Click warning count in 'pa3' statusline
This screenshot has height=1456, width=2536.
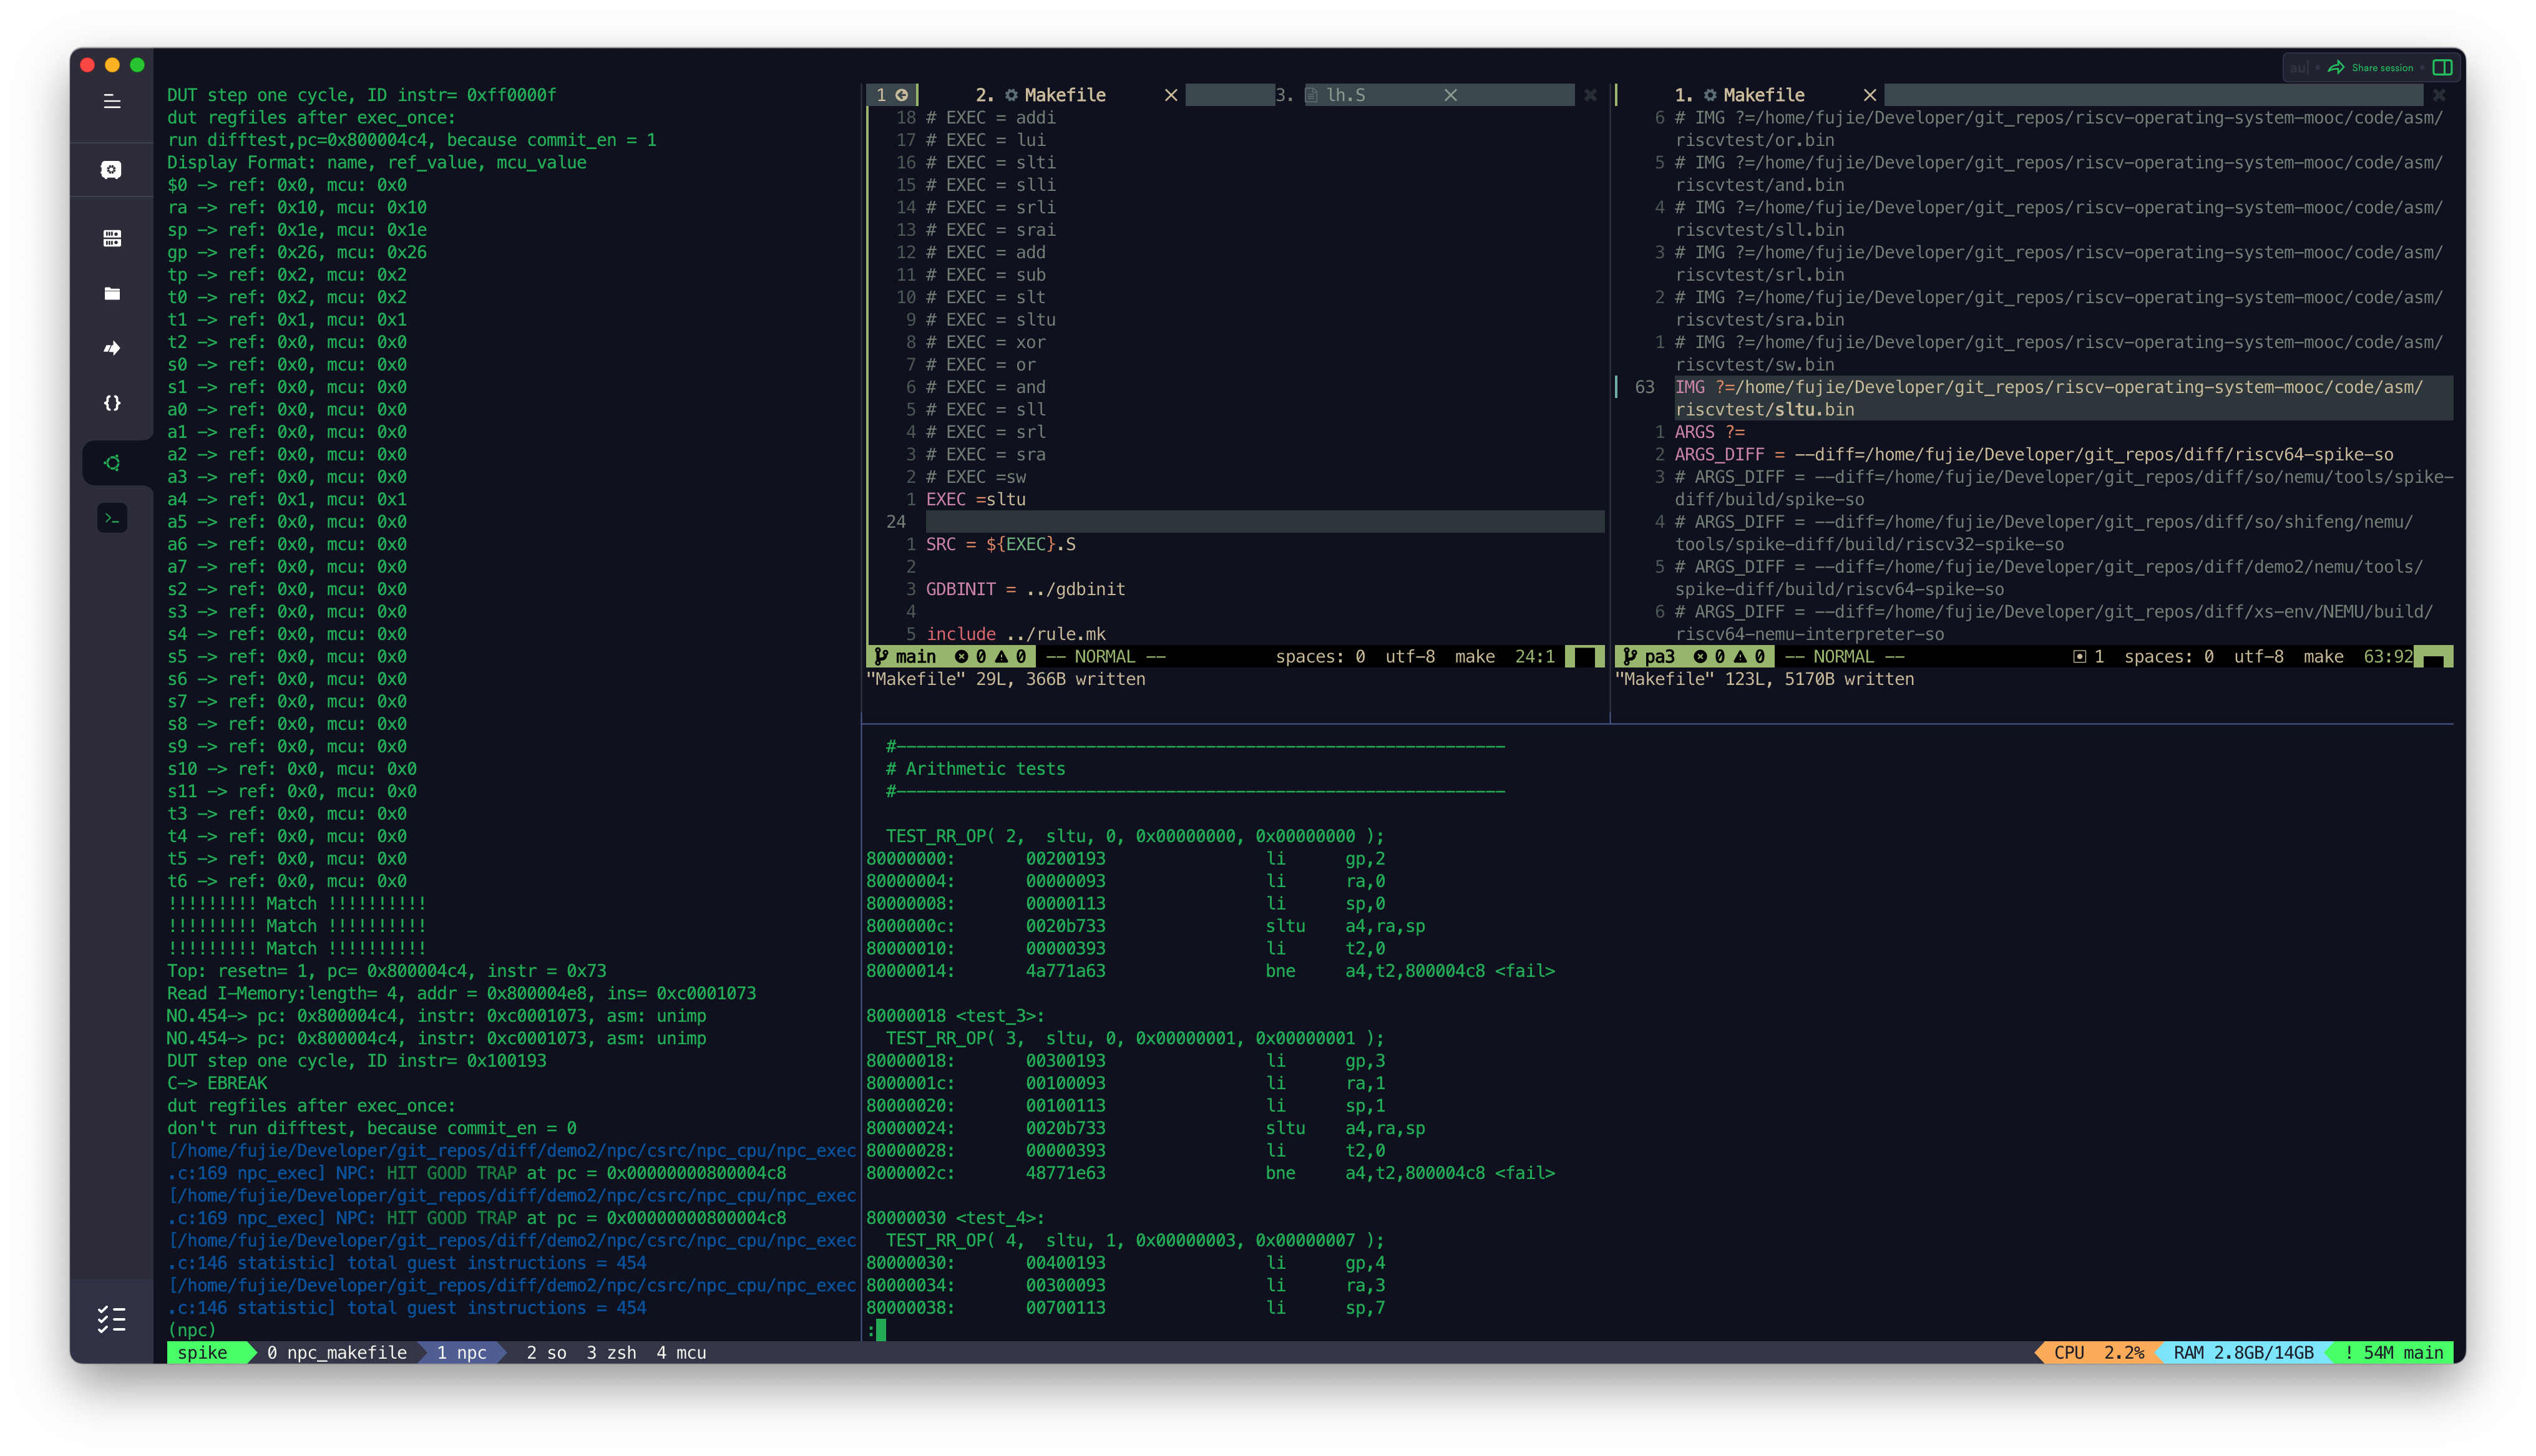(x=1749, y=657)
